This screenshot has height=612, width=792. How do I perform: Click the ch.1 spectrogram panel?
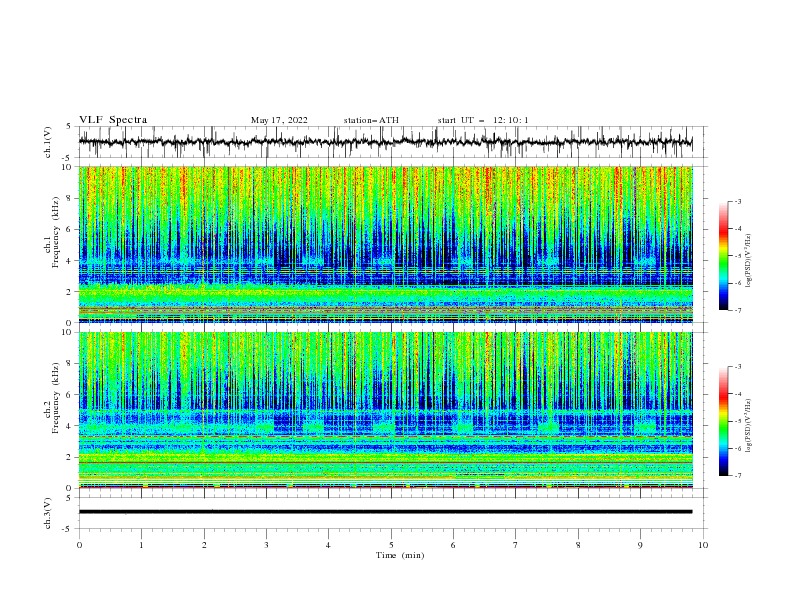[386, 244]
